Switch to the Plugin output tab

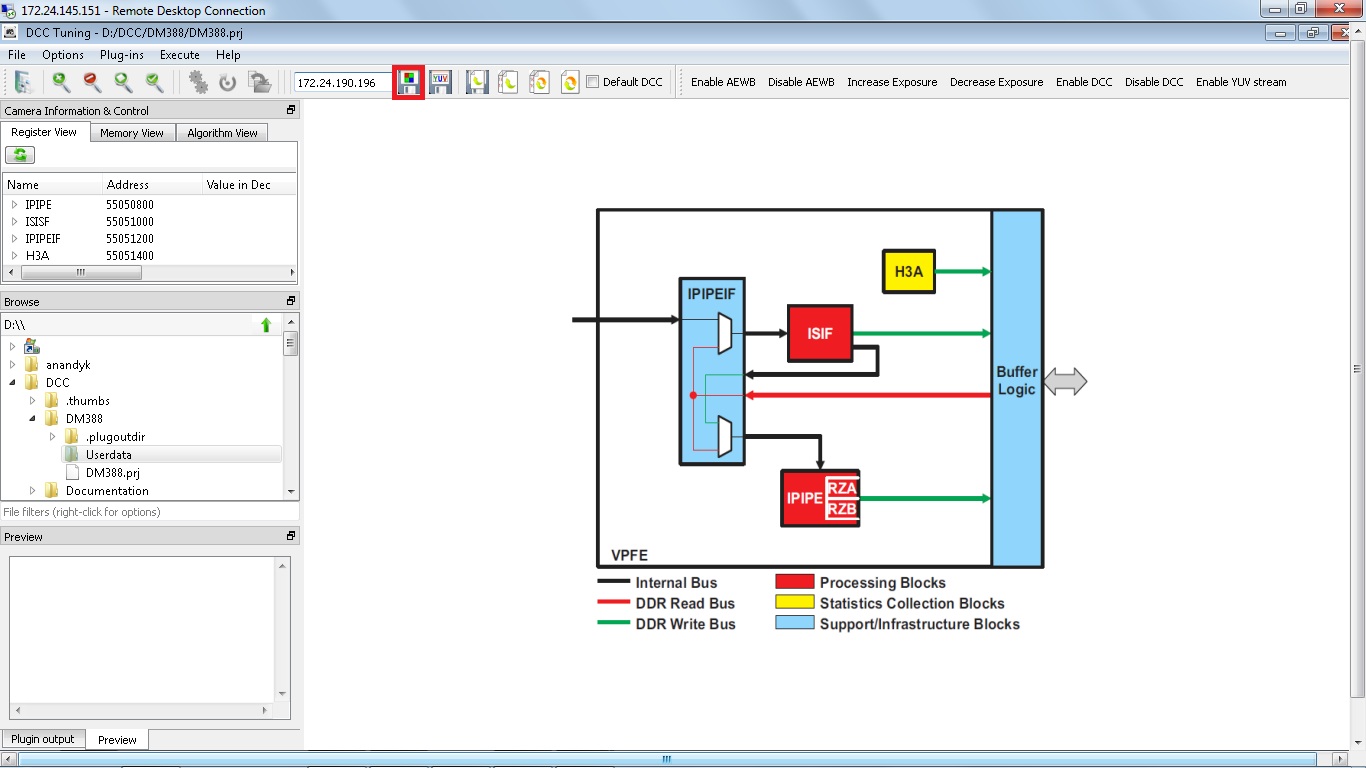tap(43, 739)
